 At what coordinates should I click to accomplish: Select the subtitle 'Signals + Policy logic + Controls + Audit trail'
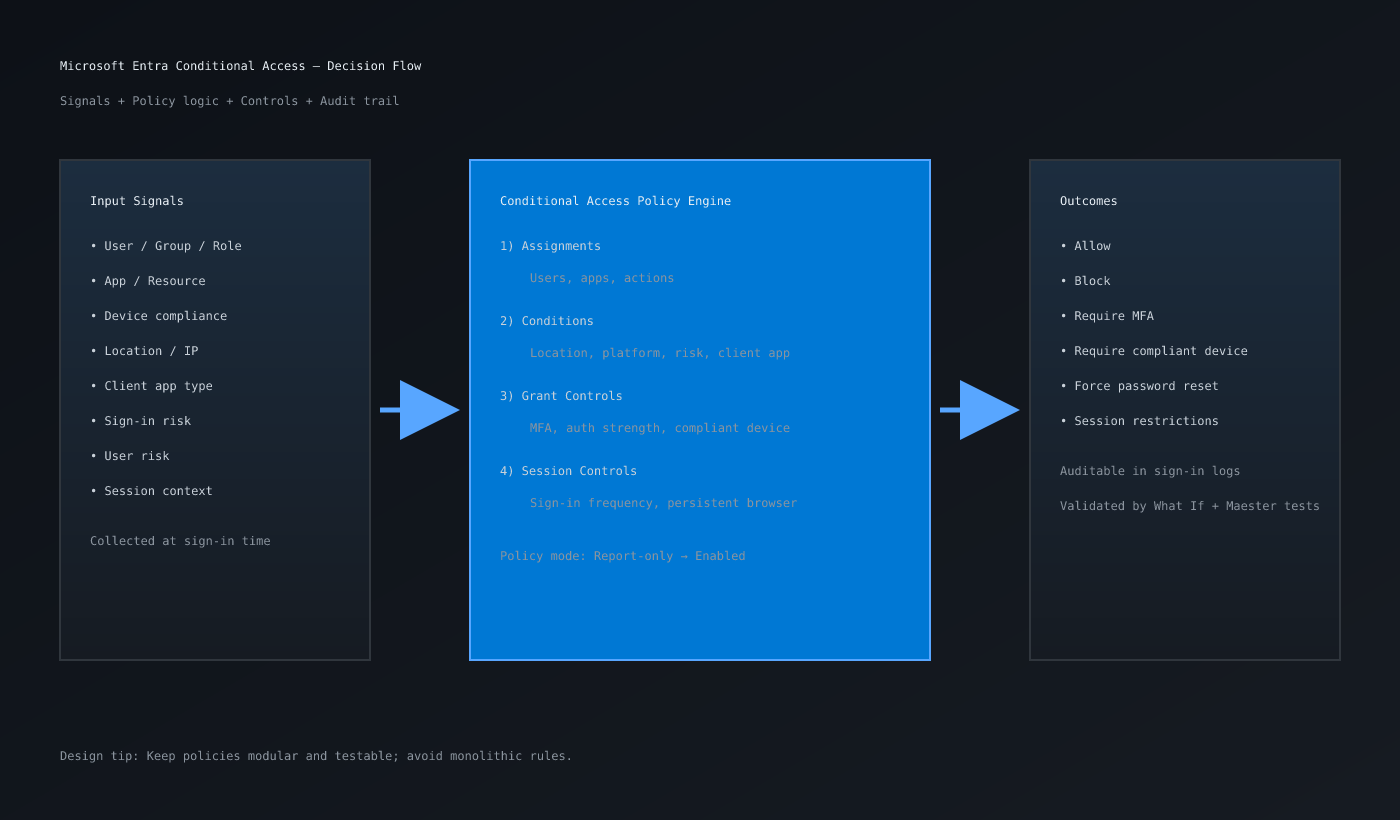(x=229, y=101)
